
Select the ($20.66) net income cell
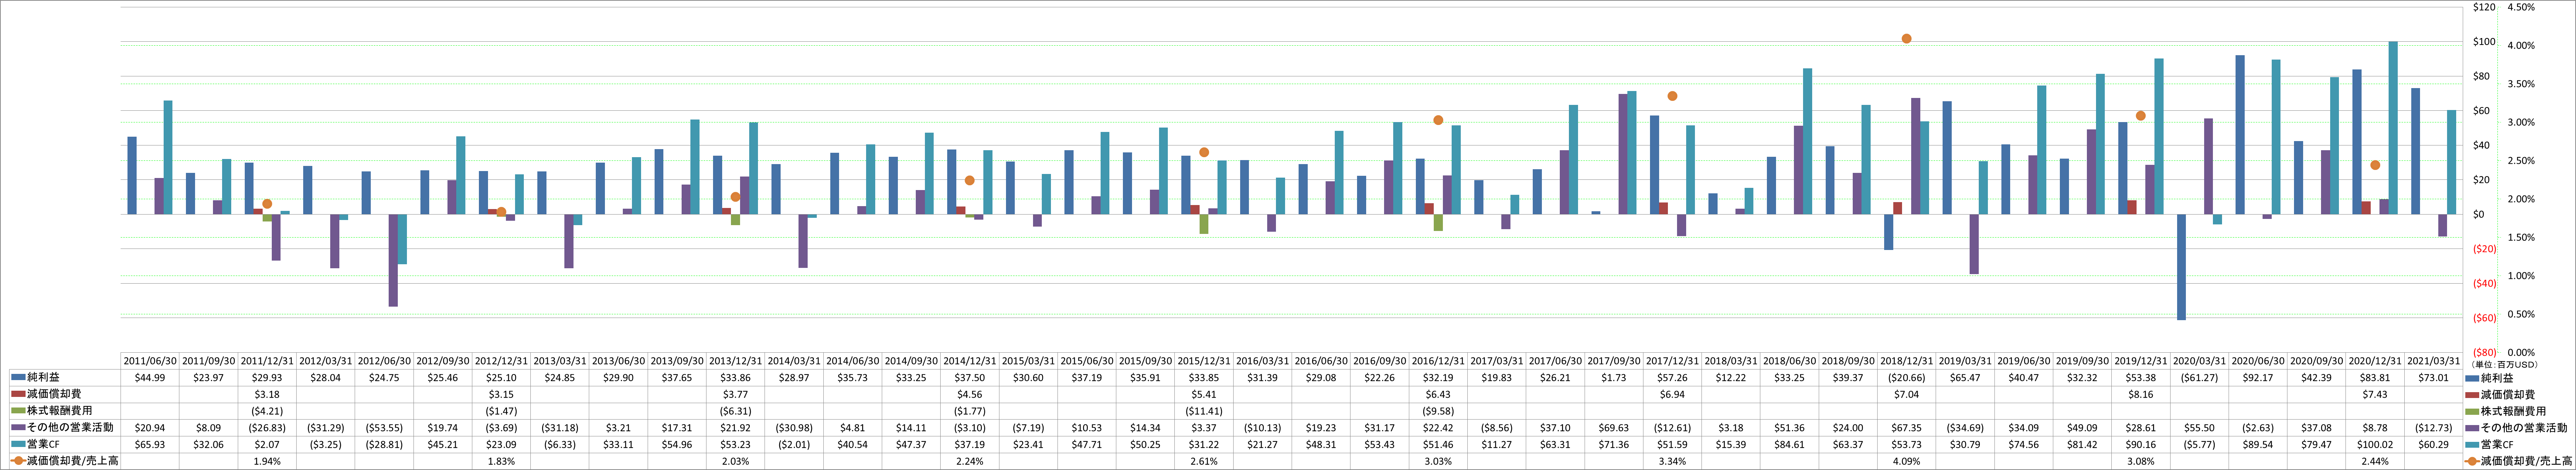(x=1906, y=378)
